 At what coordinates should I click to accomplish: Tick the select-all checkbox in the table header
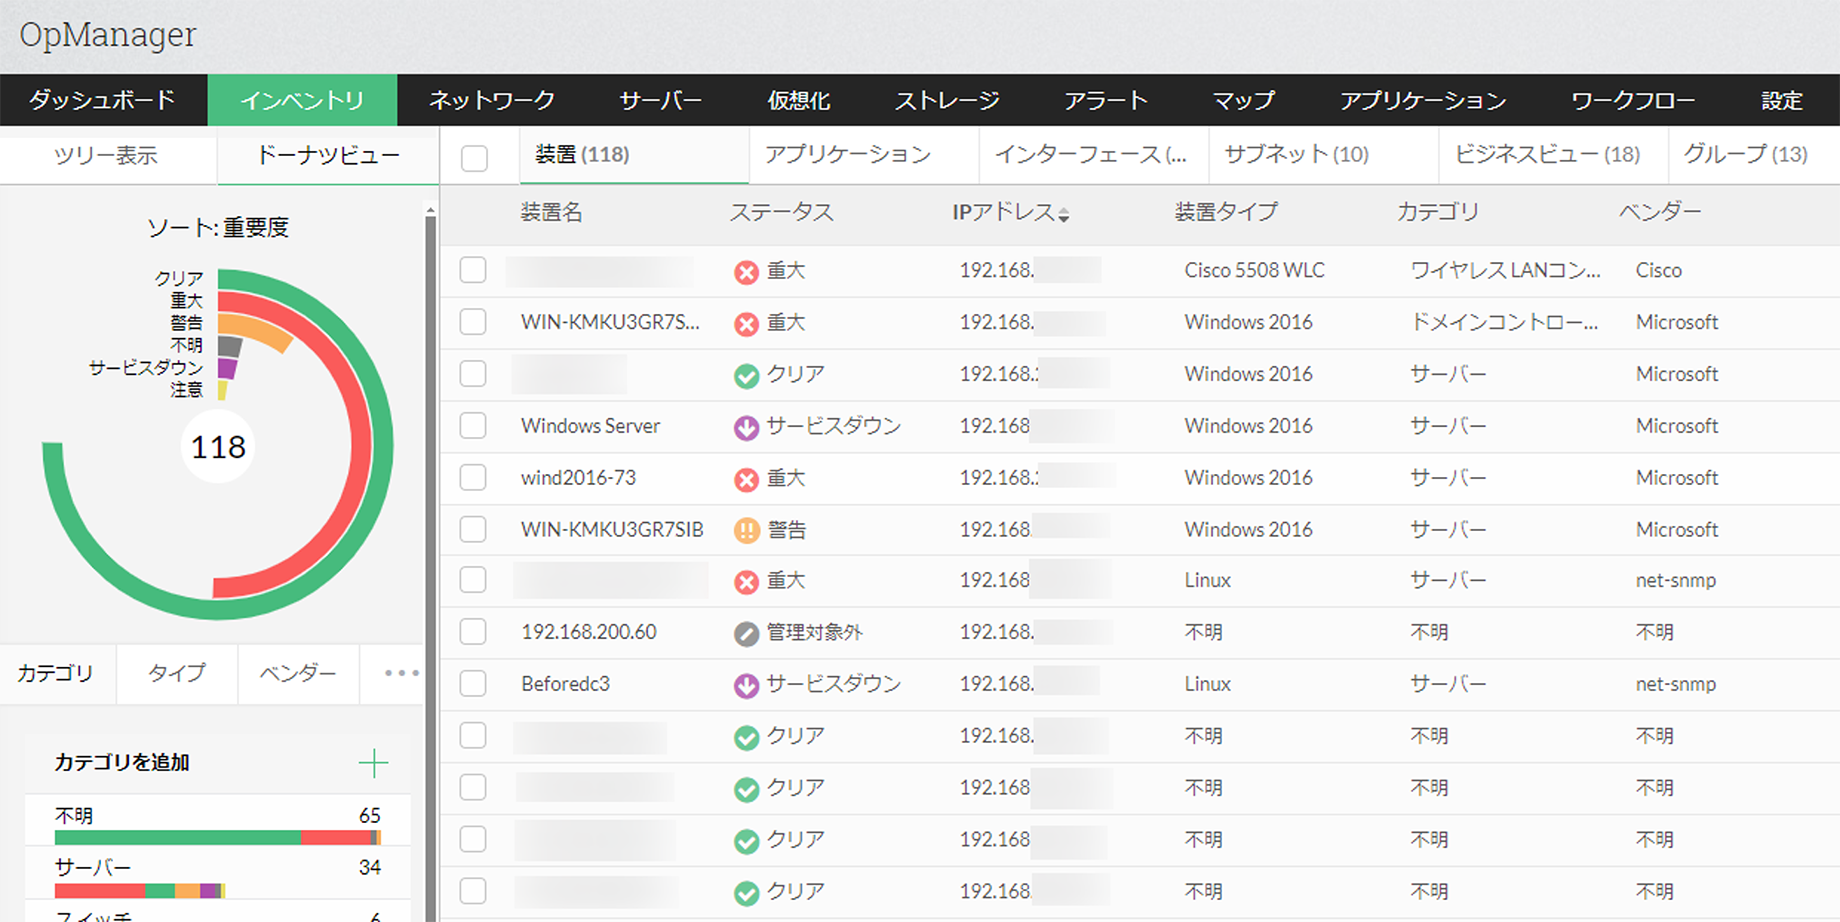(x=474, y=158)
